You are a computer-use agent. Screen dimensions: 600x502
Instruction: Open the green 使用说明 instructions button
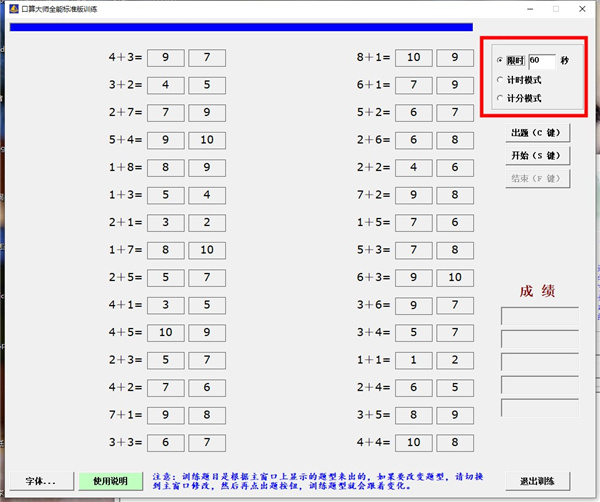pos(111,481)
